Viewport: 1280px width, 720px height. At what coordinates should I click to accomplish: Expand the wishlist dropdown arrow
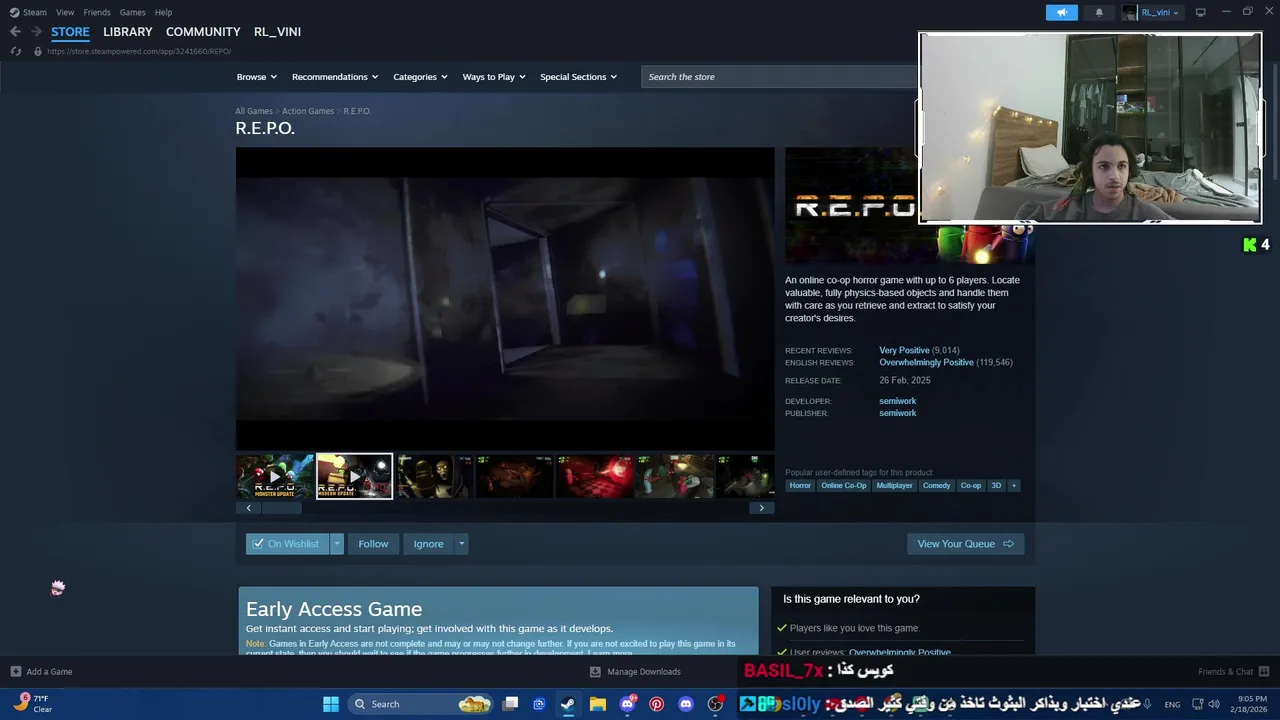tap(337, 544)
